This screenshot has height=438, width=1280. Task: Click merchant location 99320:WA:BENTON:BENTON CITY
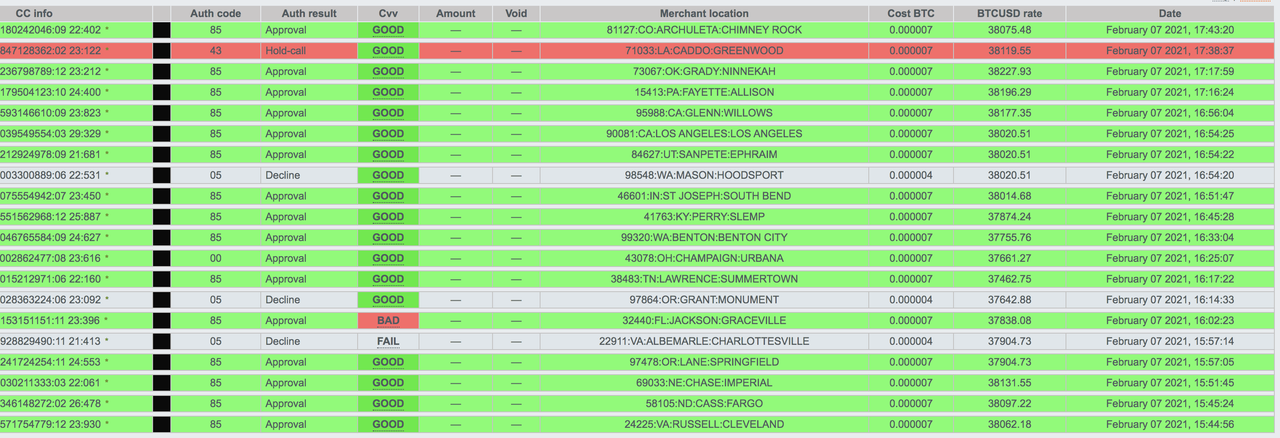pyautogui.click(x=704, y=237)
